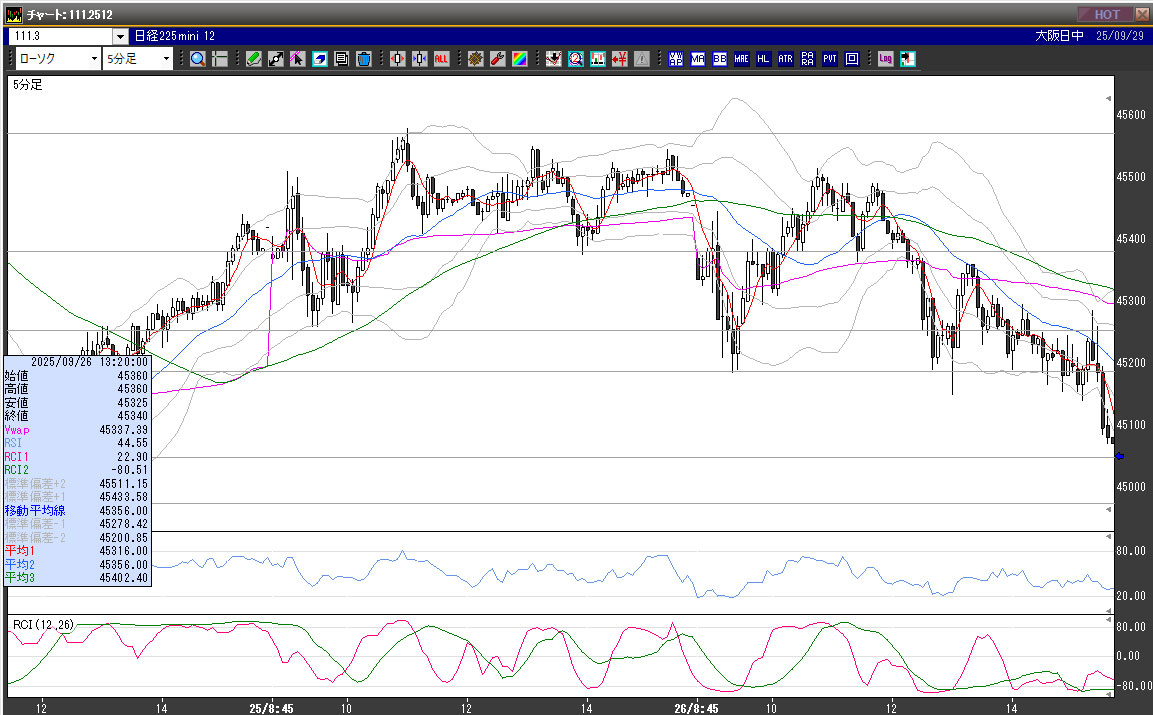Click the HOT button in title bar

pyautogui.click(x=1106, y=14)
